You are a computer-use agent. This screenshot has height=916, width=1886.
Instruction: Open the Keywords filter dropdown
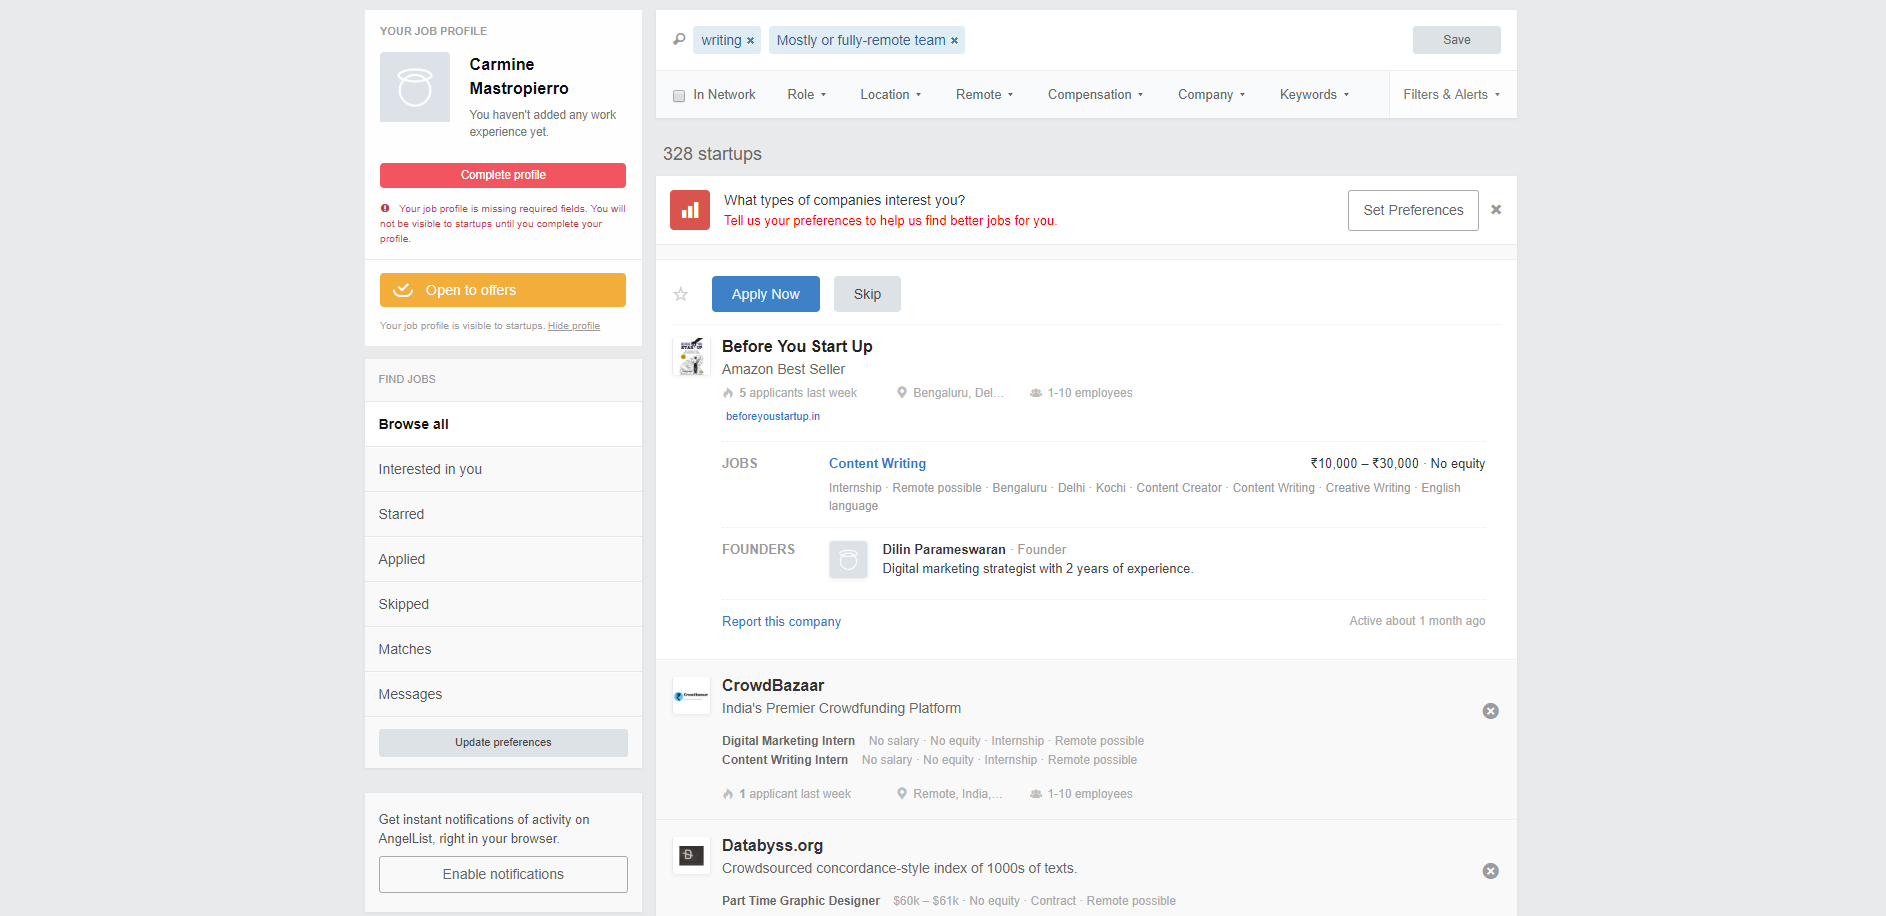tap(1314, 95)
